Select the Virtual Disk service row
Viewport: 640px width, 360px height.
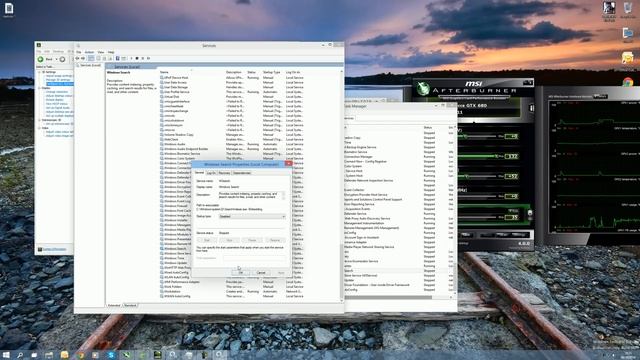pyautogui.click(x=231, y=97)
